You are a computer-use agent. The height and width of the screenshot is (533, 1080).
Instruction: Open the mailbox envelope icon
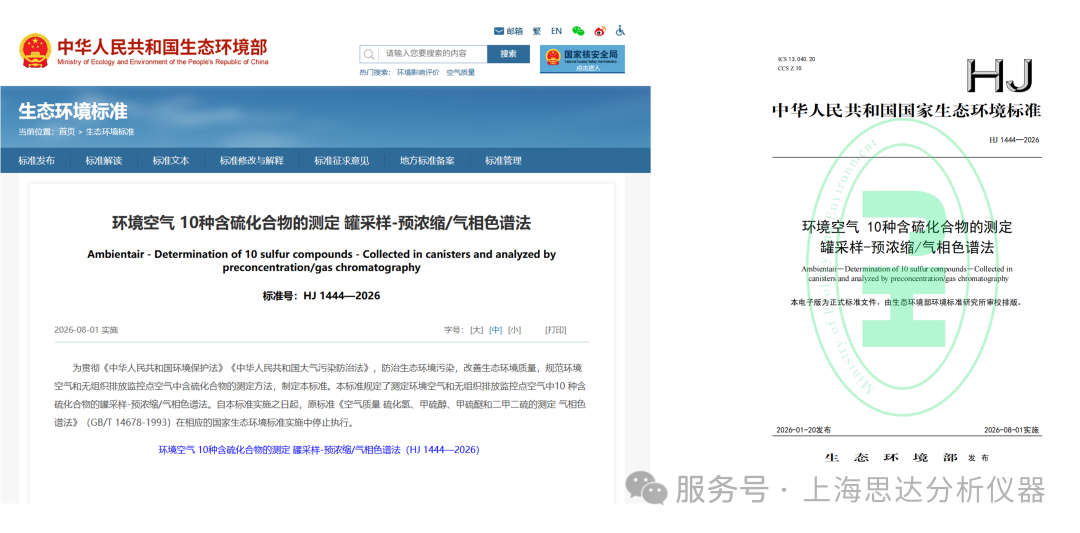(499, 31)
